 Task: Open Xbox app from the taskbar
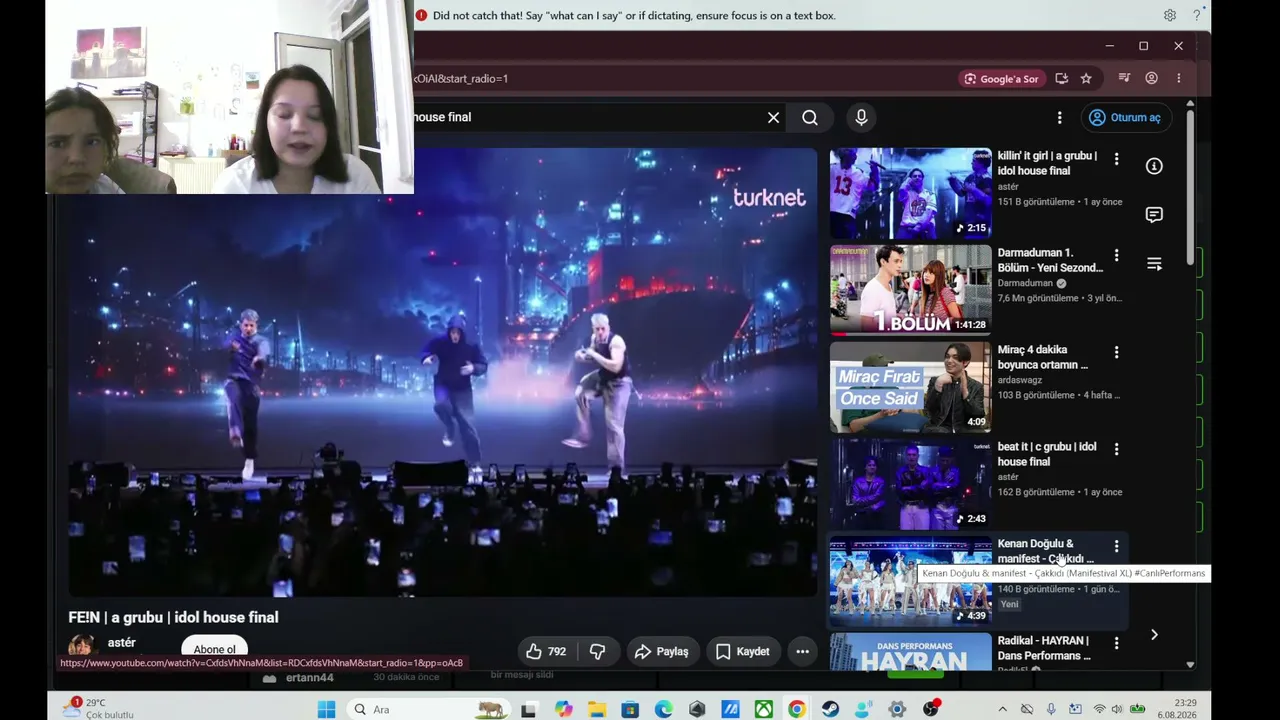click(764, 709)
